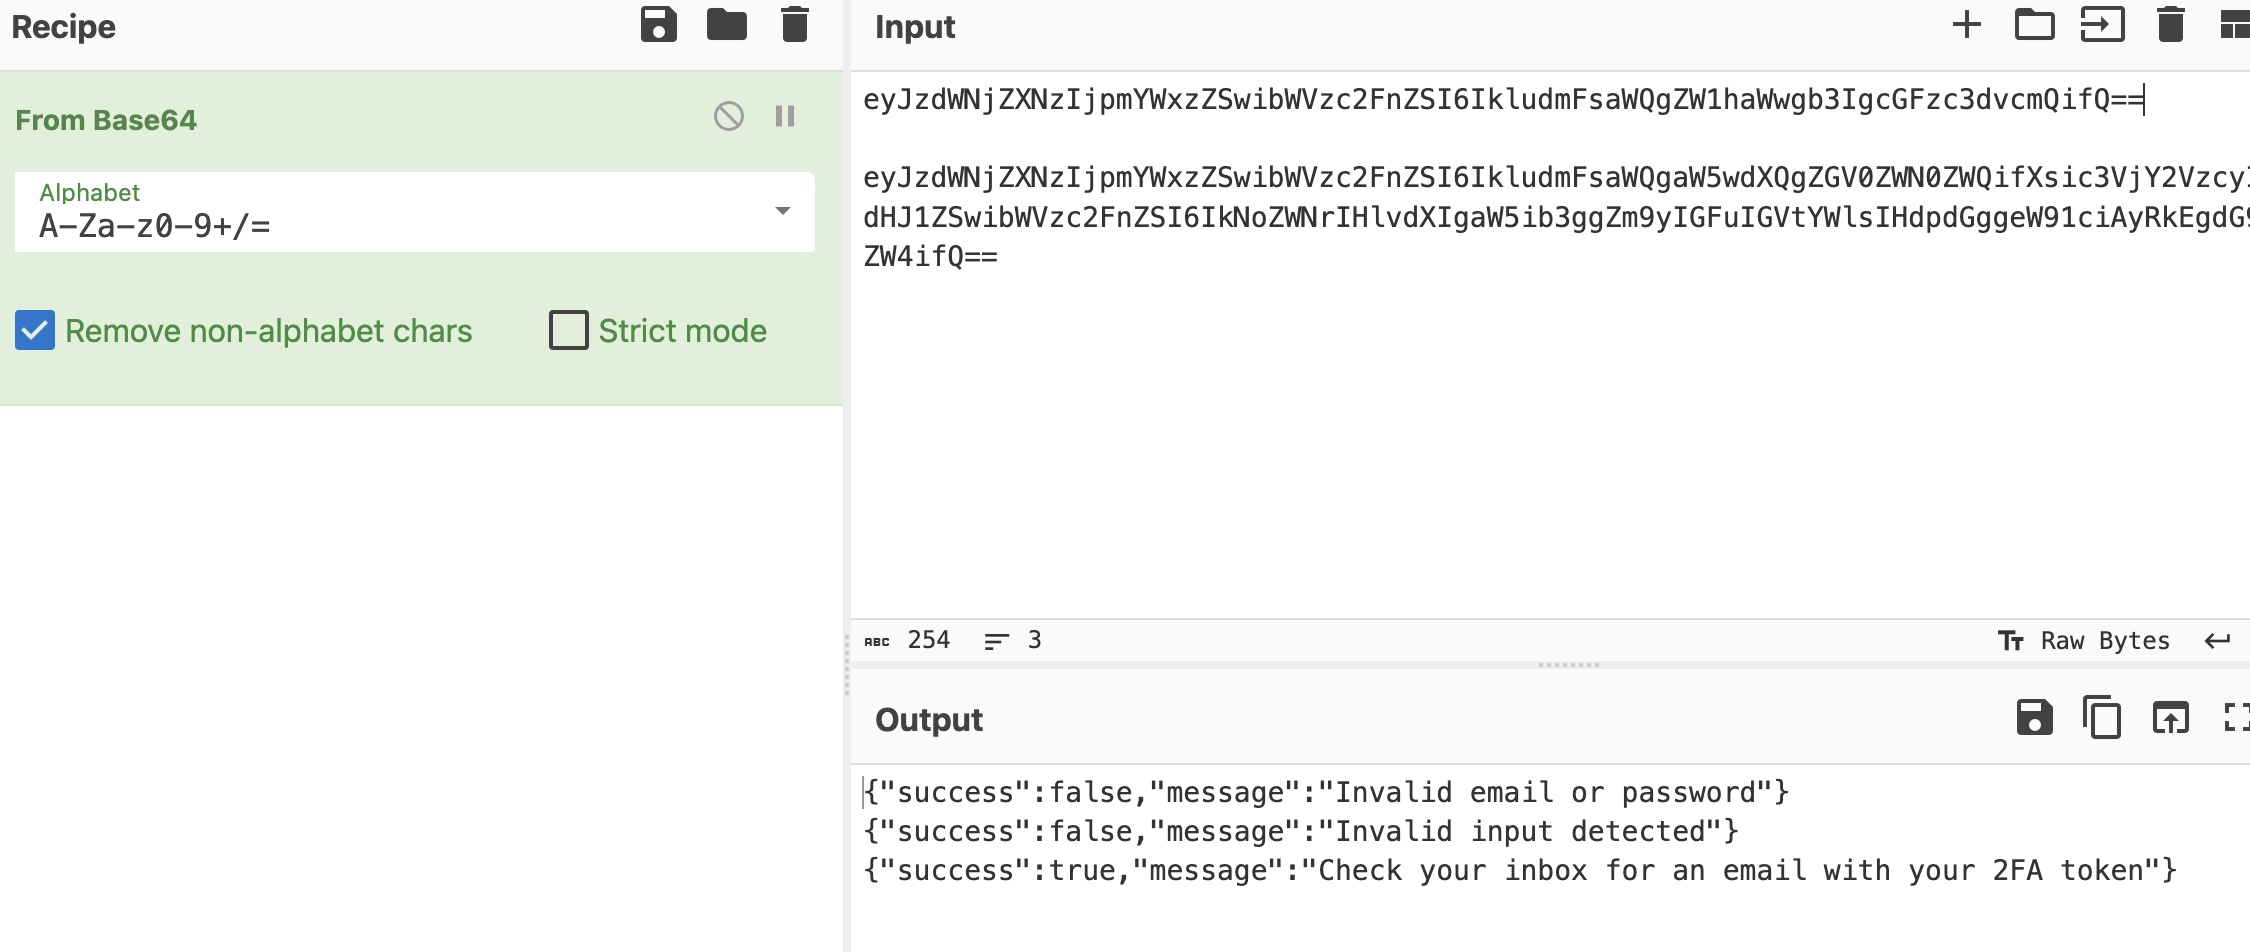2250x952 pixels.
Task: Click the splitter handle between Input and Output
Action: [x=1568, y=665]
